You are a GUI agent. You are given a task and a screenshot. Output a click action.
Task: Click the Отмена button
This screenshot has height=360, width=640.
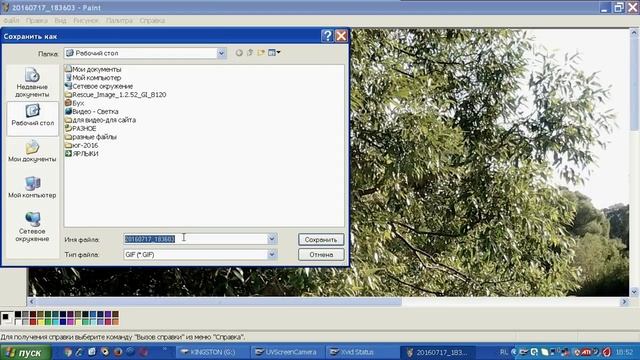point(321,254)
